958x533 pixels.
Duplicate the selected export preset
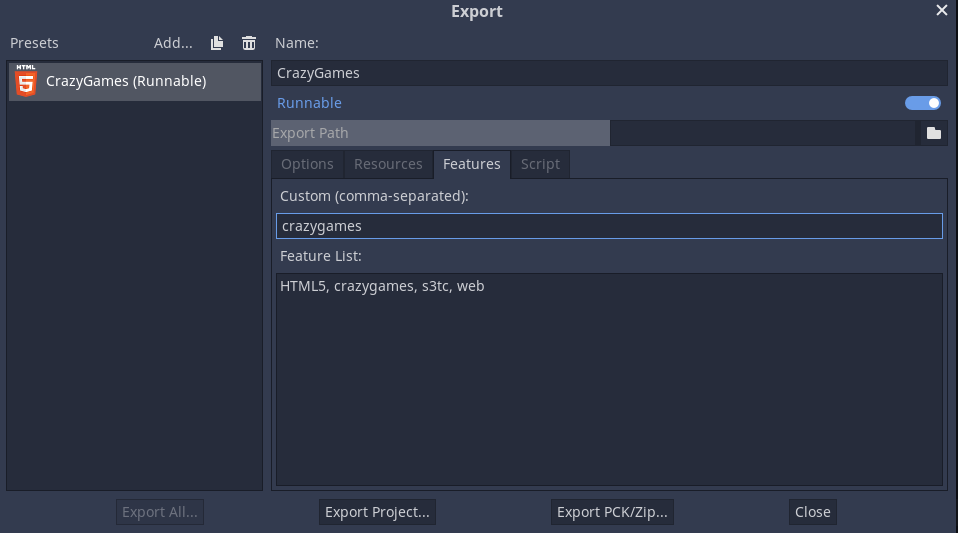(217, 43)
